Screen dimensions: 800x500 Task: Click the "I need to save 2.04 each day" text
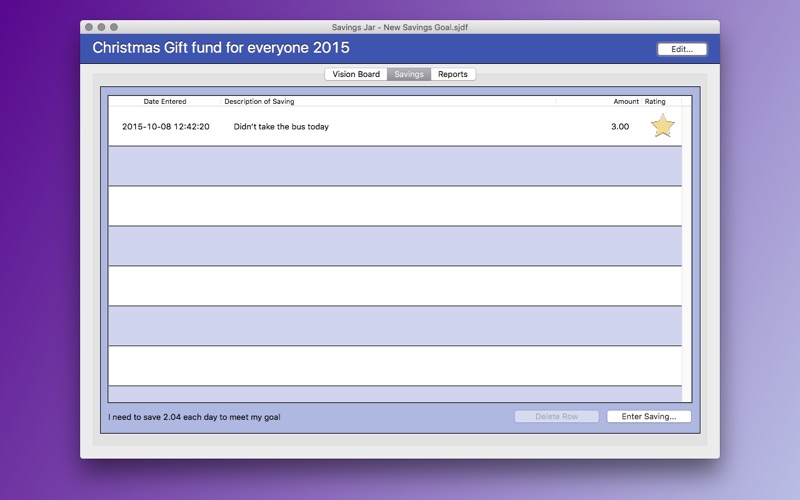(x=194, y=417)
